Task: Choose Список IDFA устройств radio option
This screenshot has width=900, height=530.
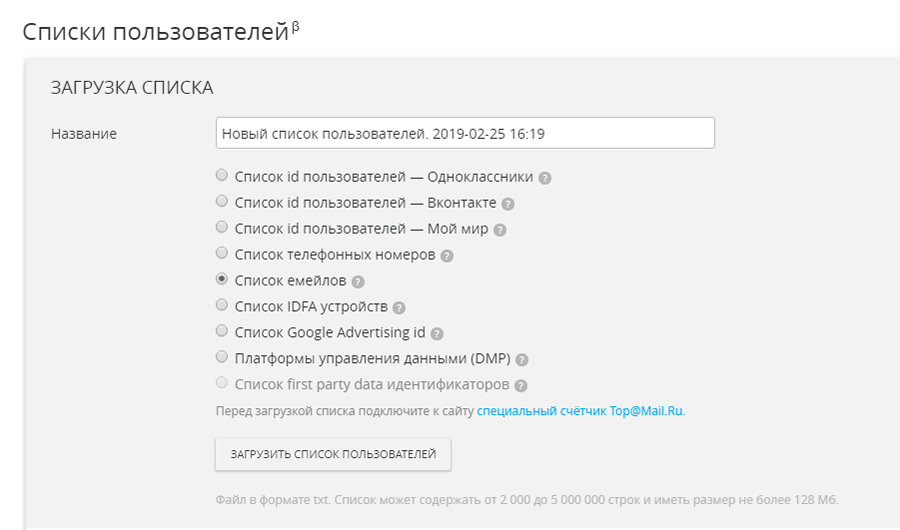Action: (222, 305)
